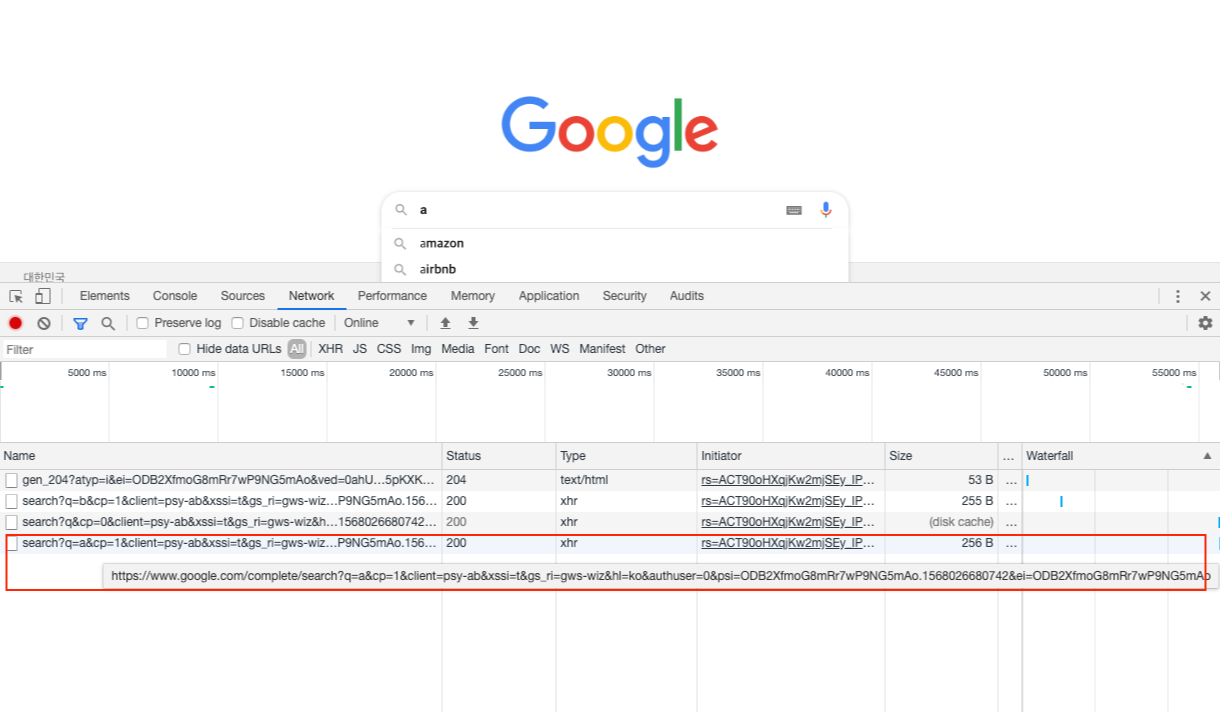Tick the checkbox of the search?q&cp=0 request row
1220x712 pixels.
pyautogui.click(x=12, y=522)
